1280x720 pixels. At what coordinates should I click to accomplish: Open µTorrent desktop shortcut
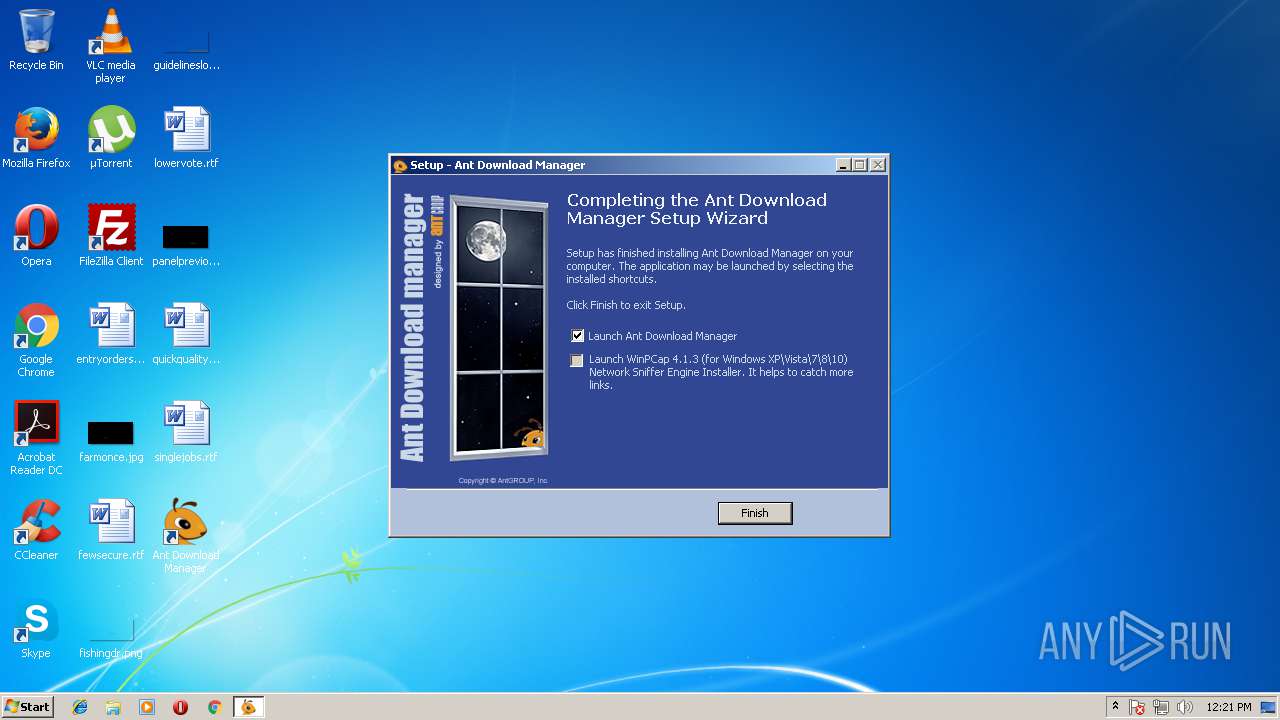point(111,138)
